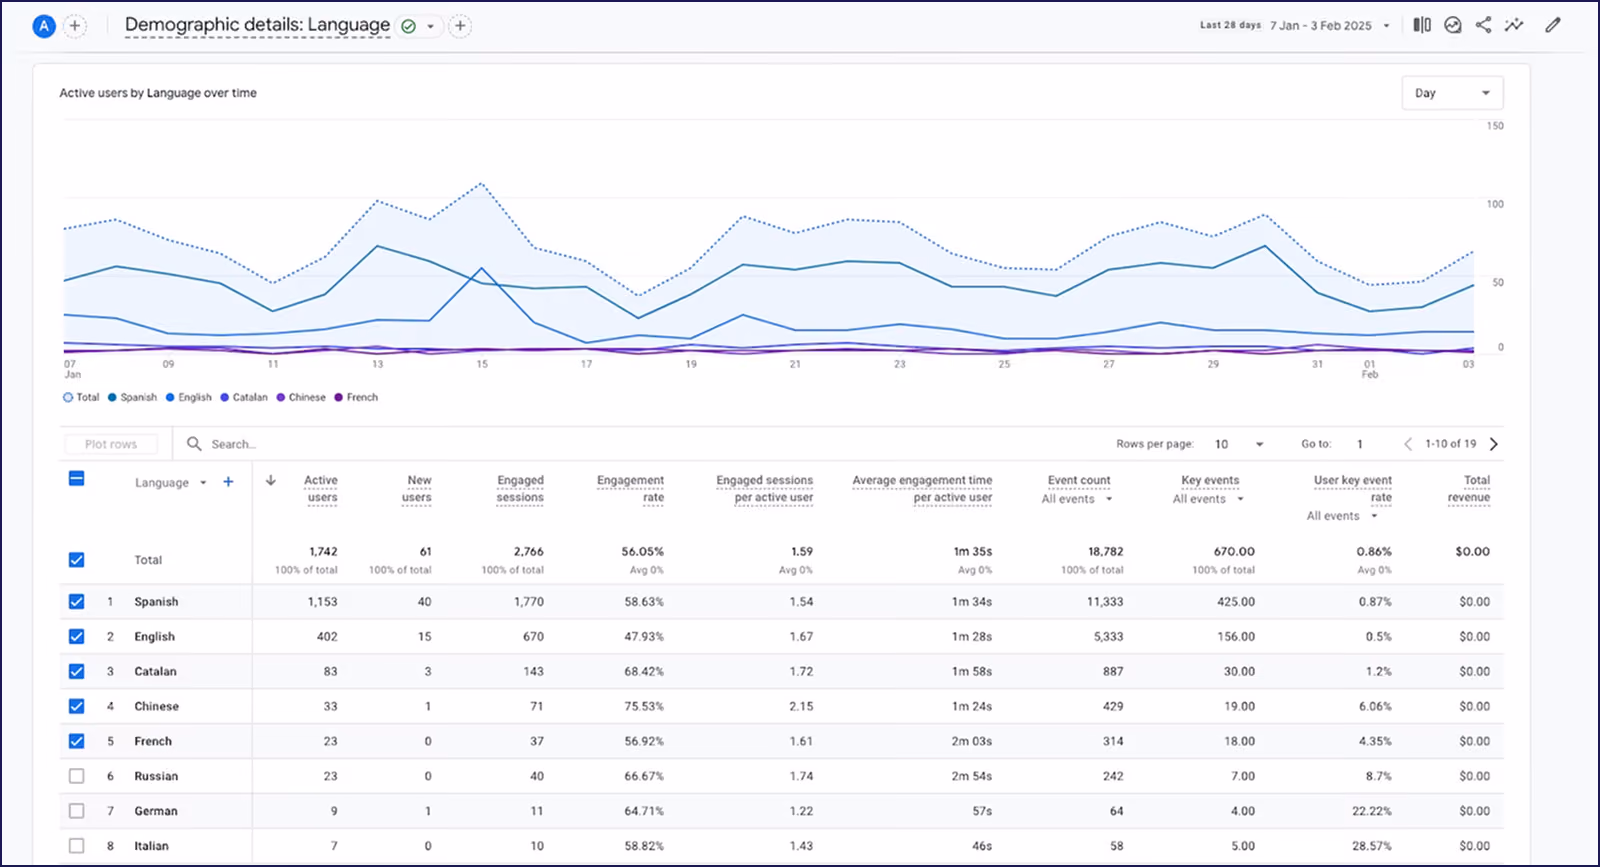Click the green check status icon by the title
1600x867 pixels.
tap(408, 26)
